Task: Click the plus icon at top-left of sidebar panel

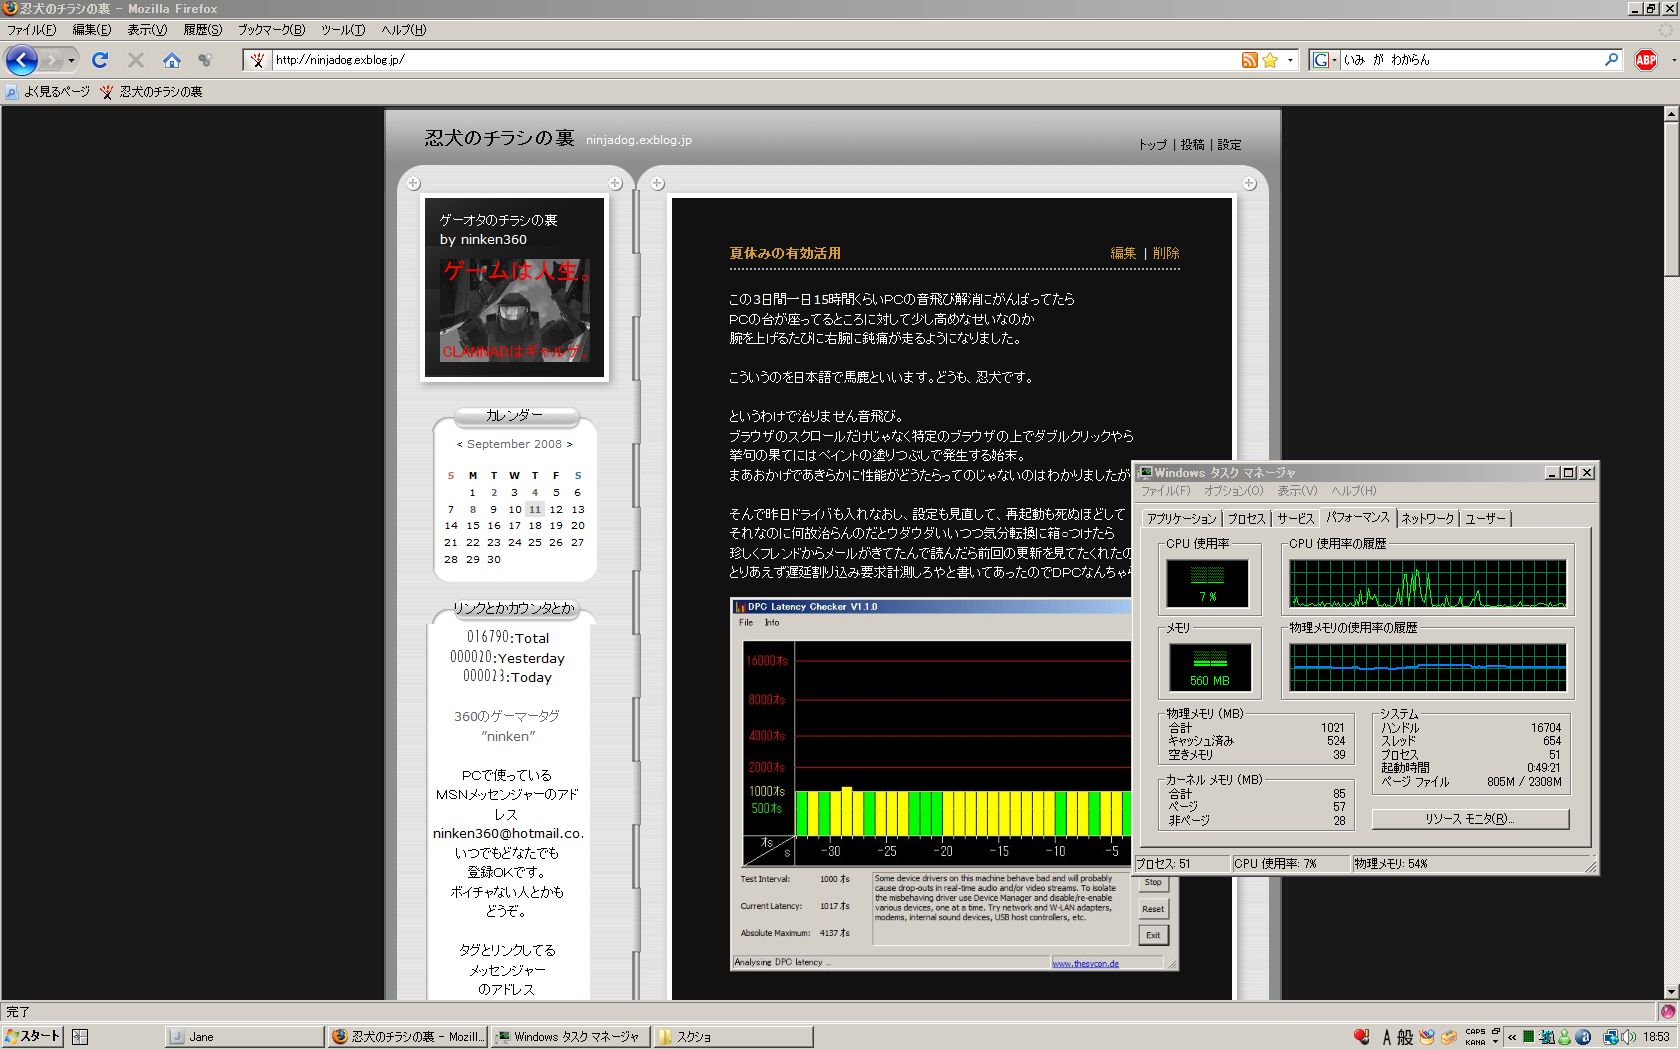Action: click(414, 184)
